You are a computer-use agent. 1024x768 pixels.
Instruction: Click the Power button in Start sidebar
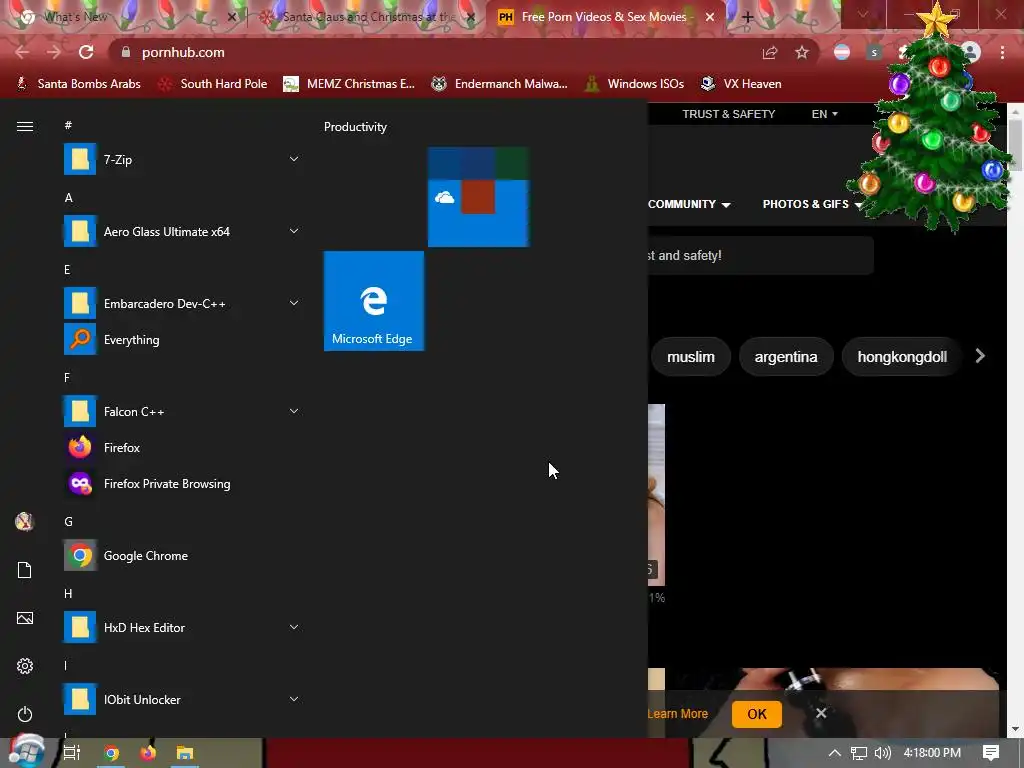pos(25,714)
